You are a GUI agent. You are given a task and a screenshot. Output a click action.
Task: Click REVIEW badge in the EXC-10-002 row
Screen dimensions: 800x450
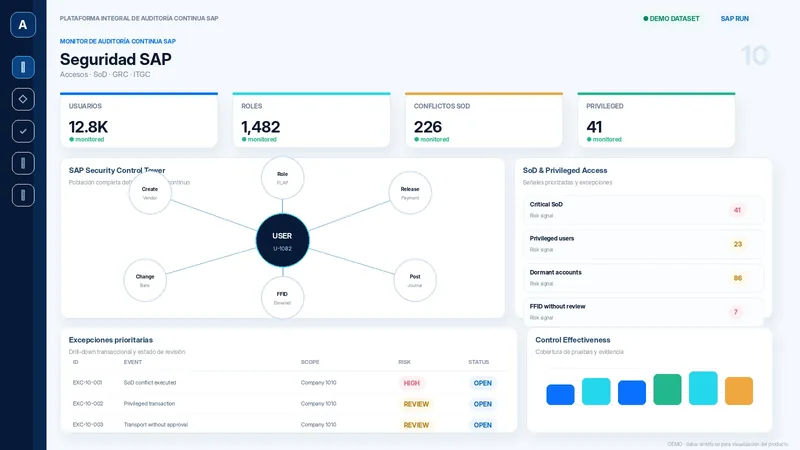click(x=416, y=404)
